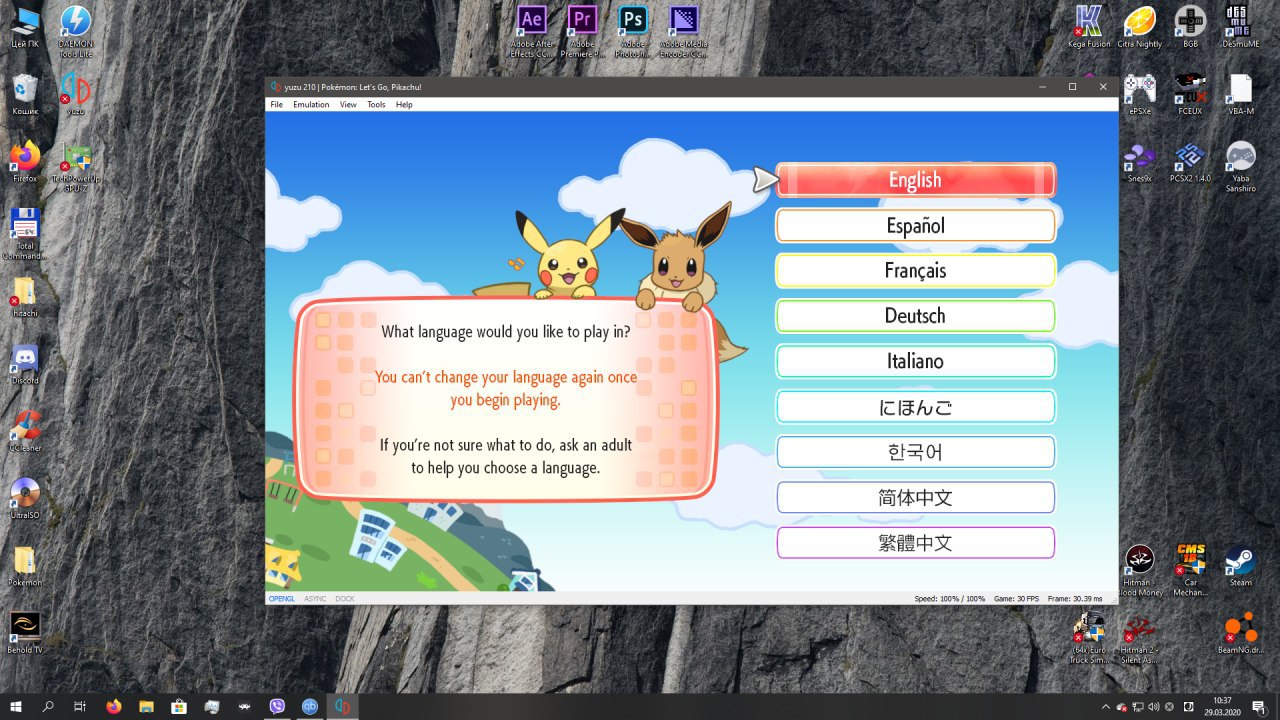Open the Snes9x emulator shortcut

[1139, 161]
